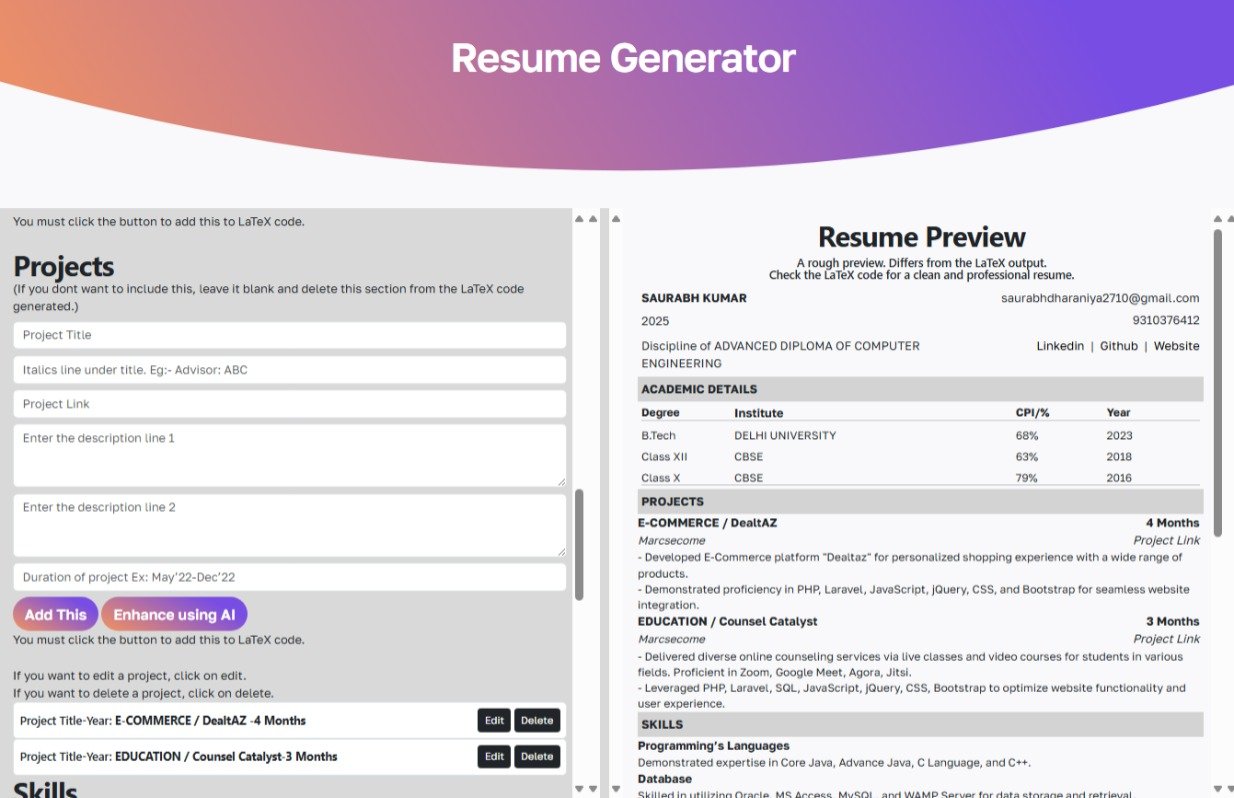Click the description line 1 text area
The width and height of the screenshot is (1234, 798).
pos(289,455)
